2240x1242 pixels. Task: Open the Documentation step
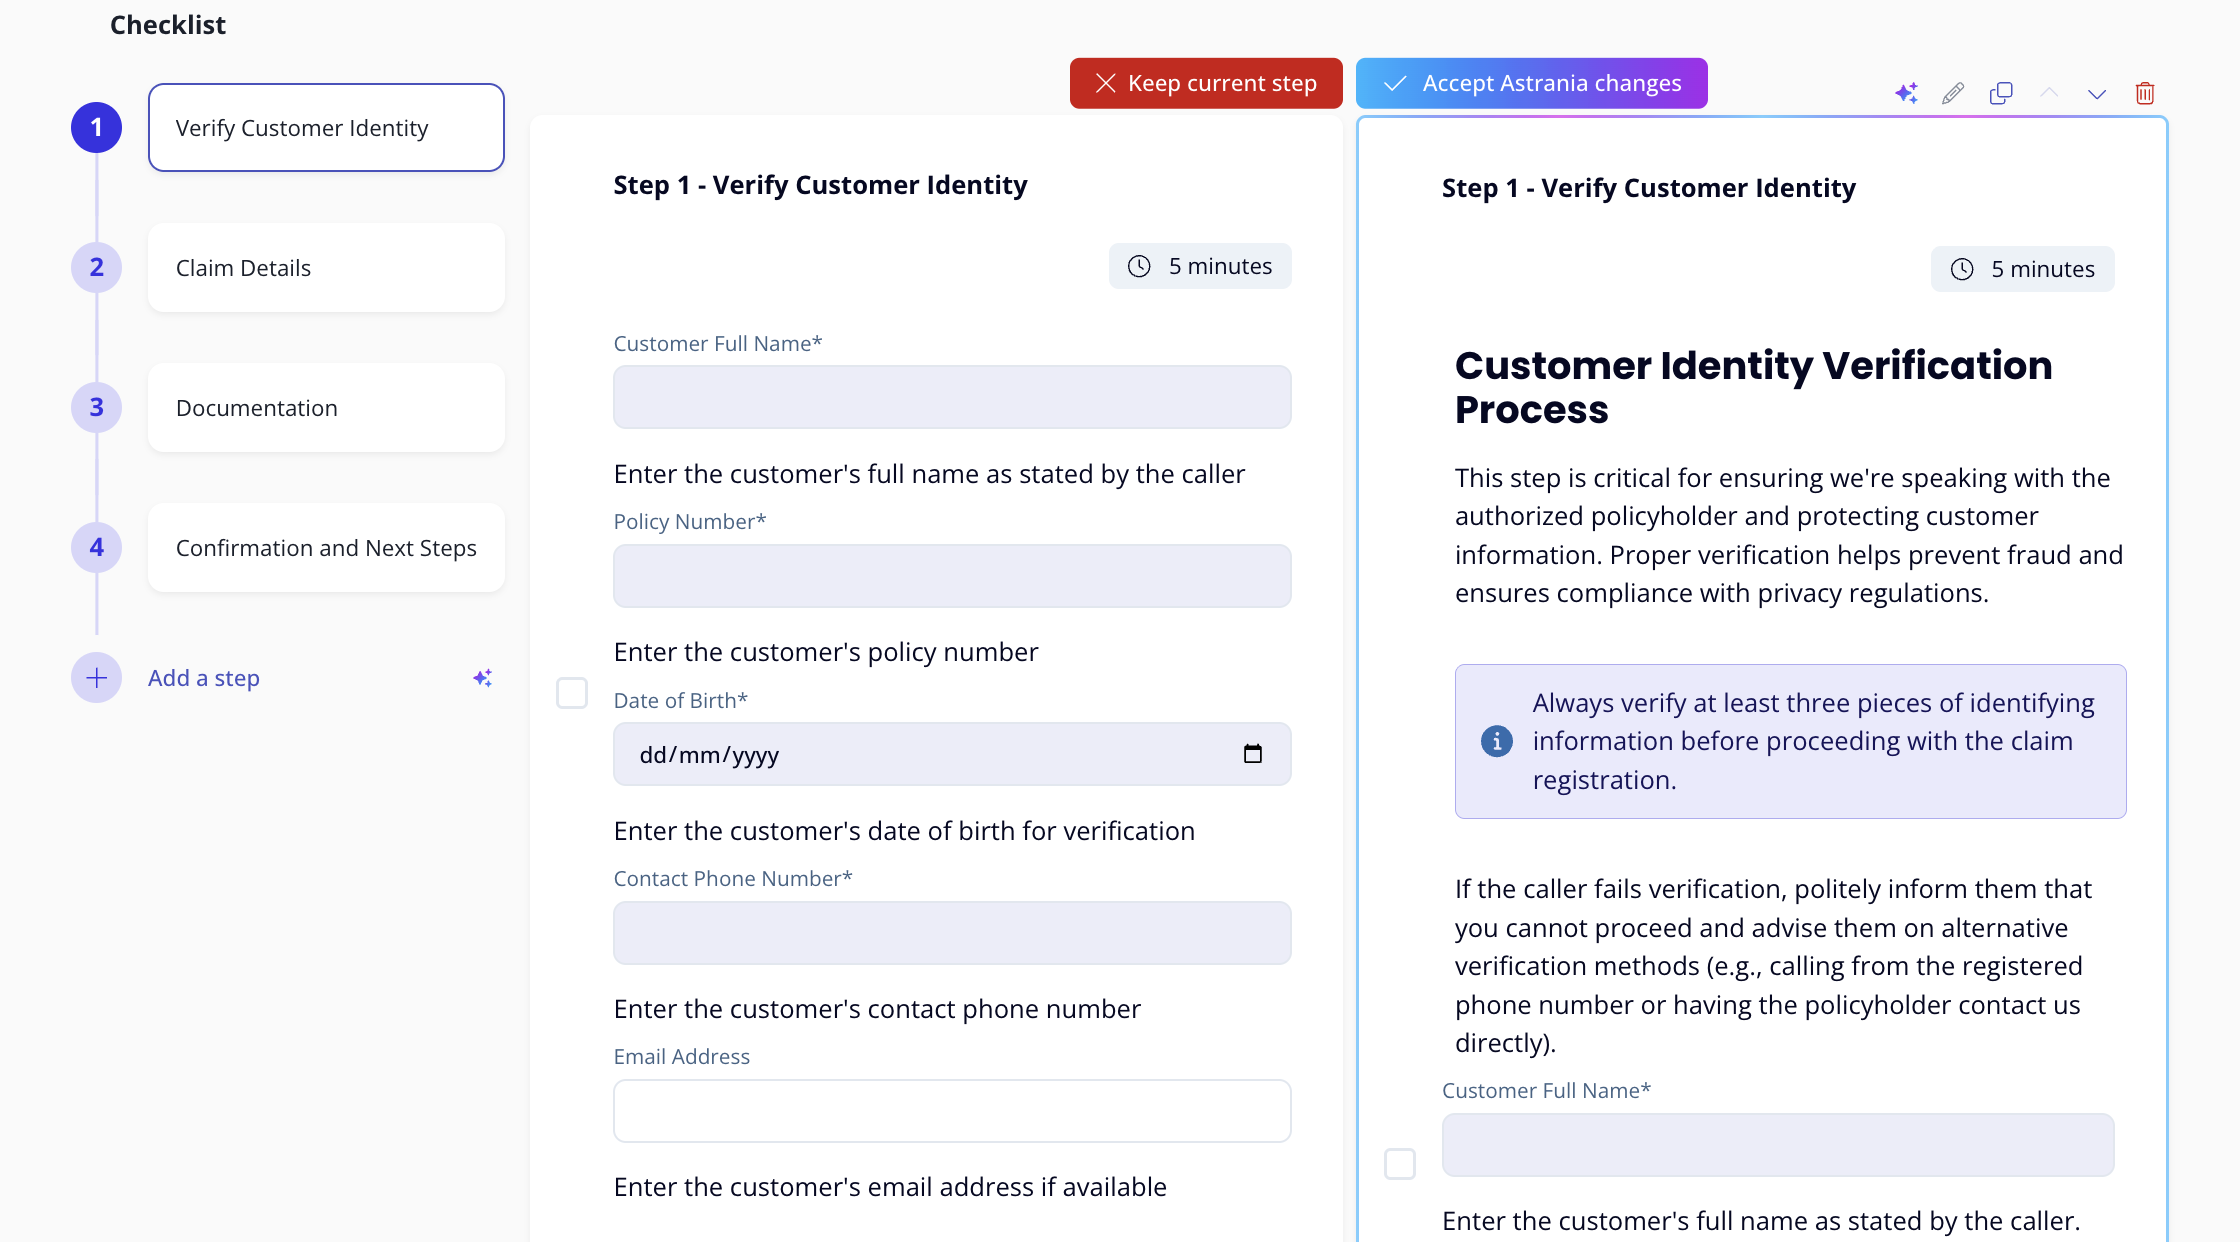pyautogui.click(x=326, y=408)
